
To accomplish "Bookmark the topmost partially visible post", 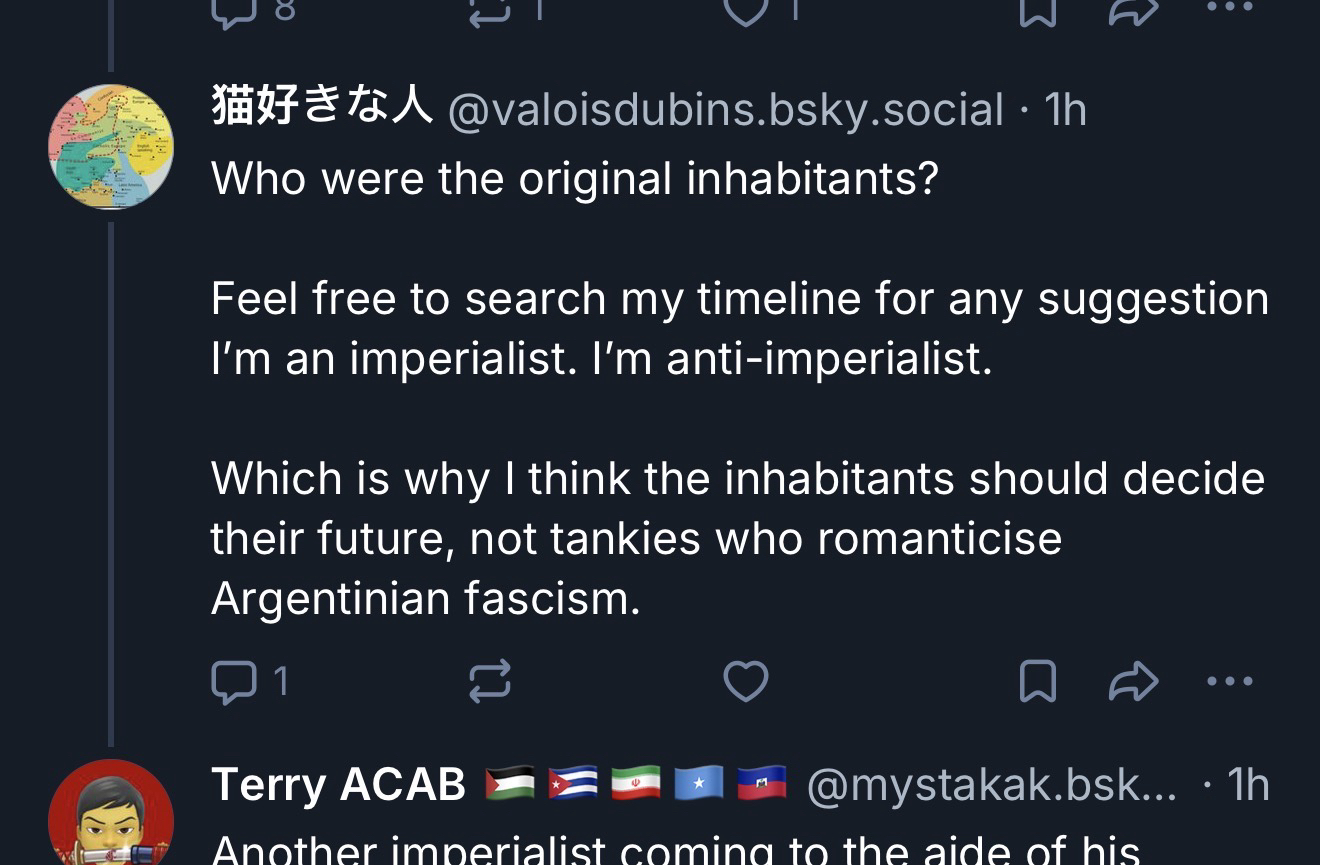I will 1037,8.
